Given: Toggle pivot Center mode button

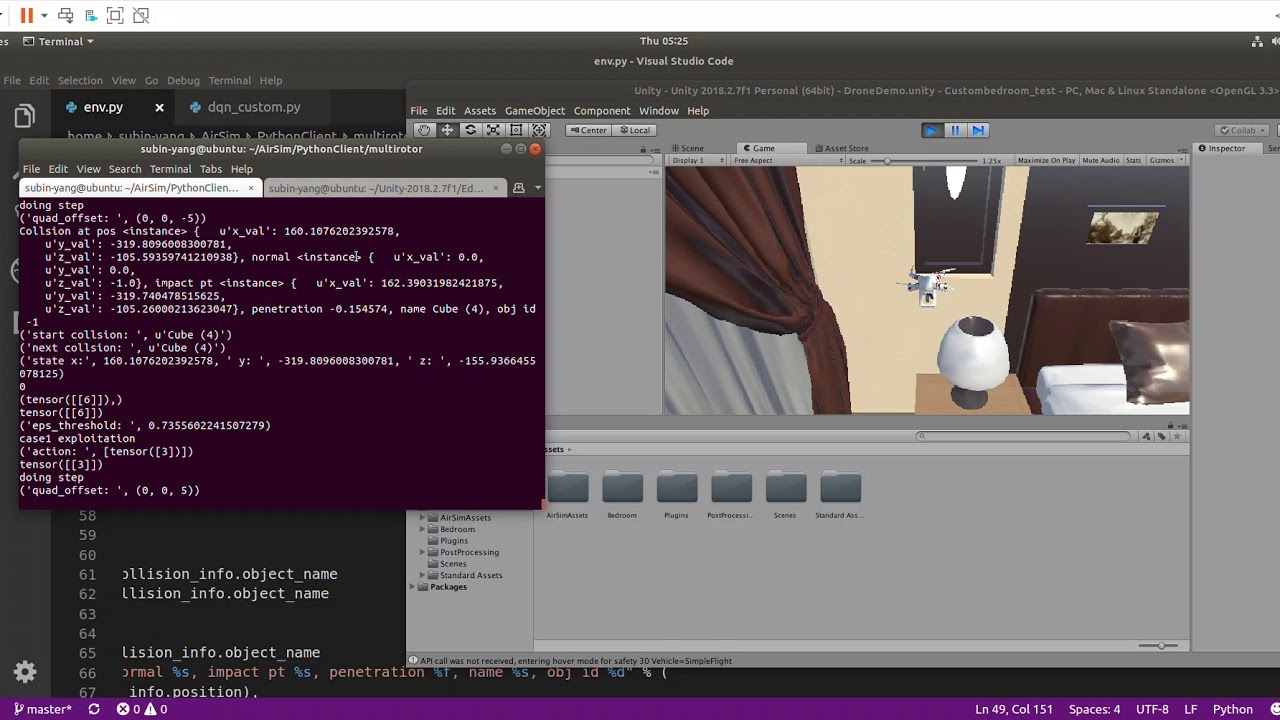Looking at the screenshot, I should (588, 130).
